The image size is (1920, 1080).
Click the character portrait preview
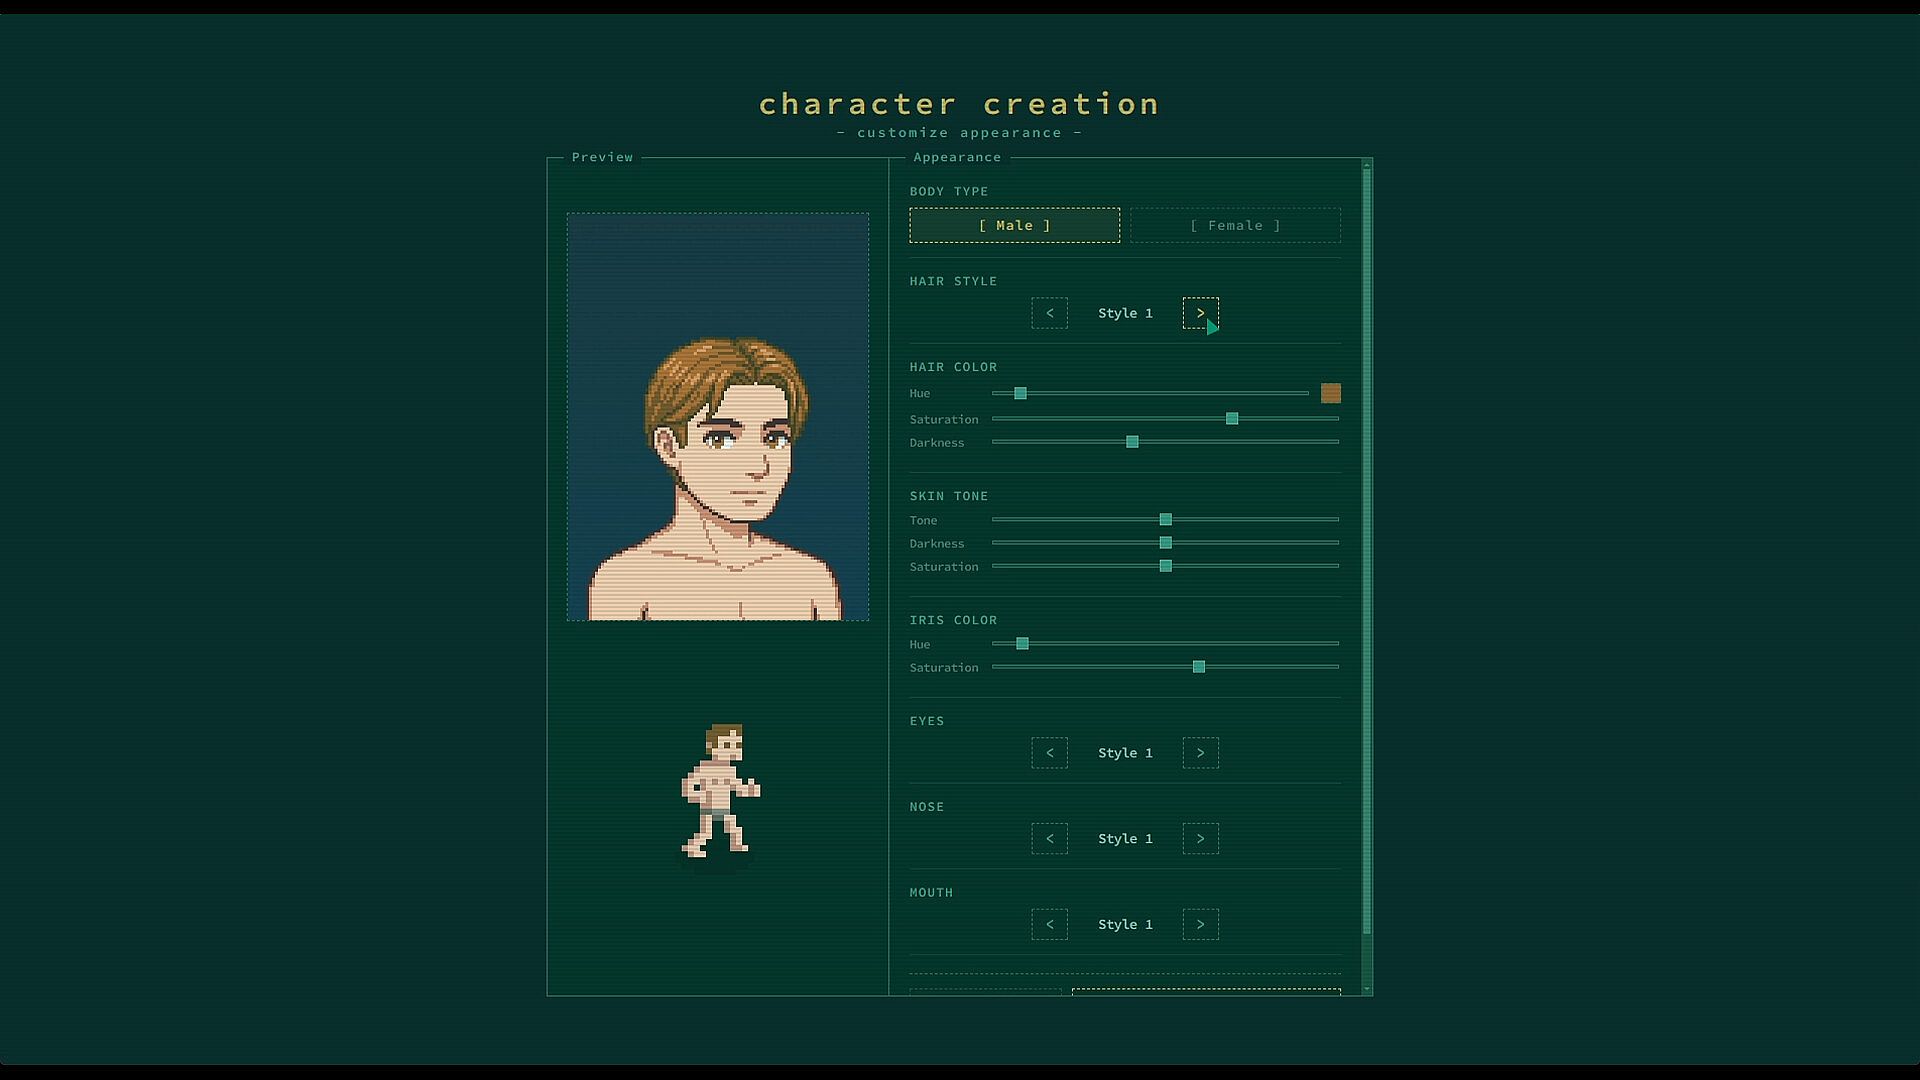(x=718, y=417)
